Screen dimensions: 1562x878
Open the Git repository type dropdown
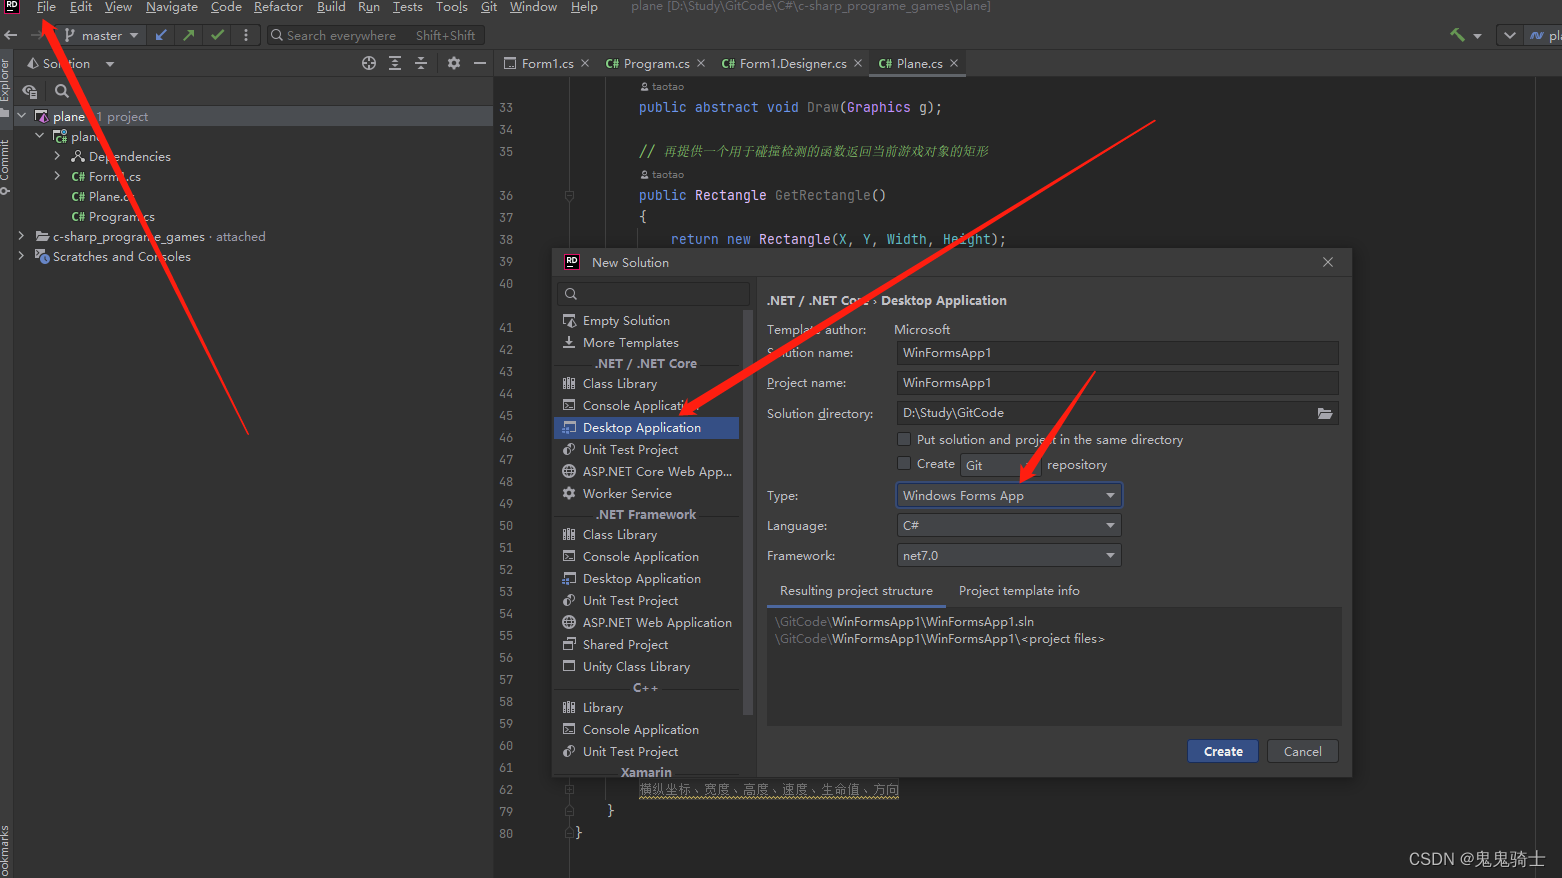pos(1001,465)
